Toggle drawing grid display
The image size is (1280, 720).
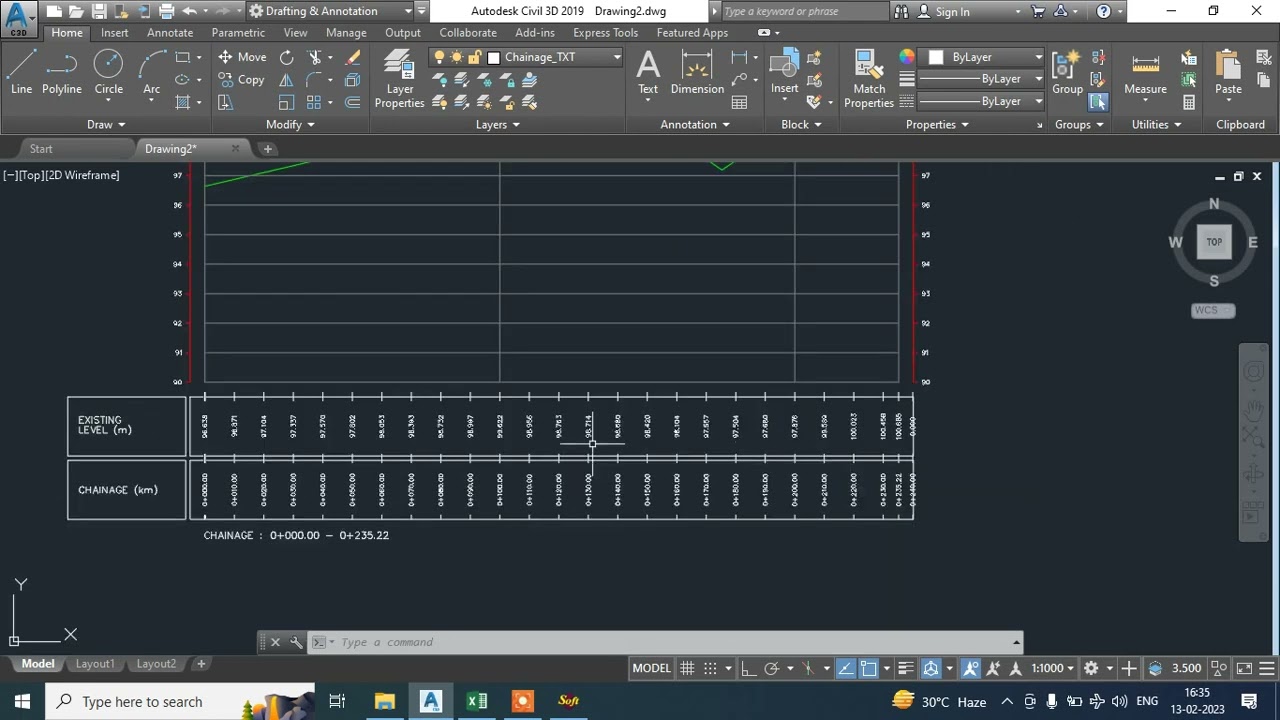[x=687, y=668]
